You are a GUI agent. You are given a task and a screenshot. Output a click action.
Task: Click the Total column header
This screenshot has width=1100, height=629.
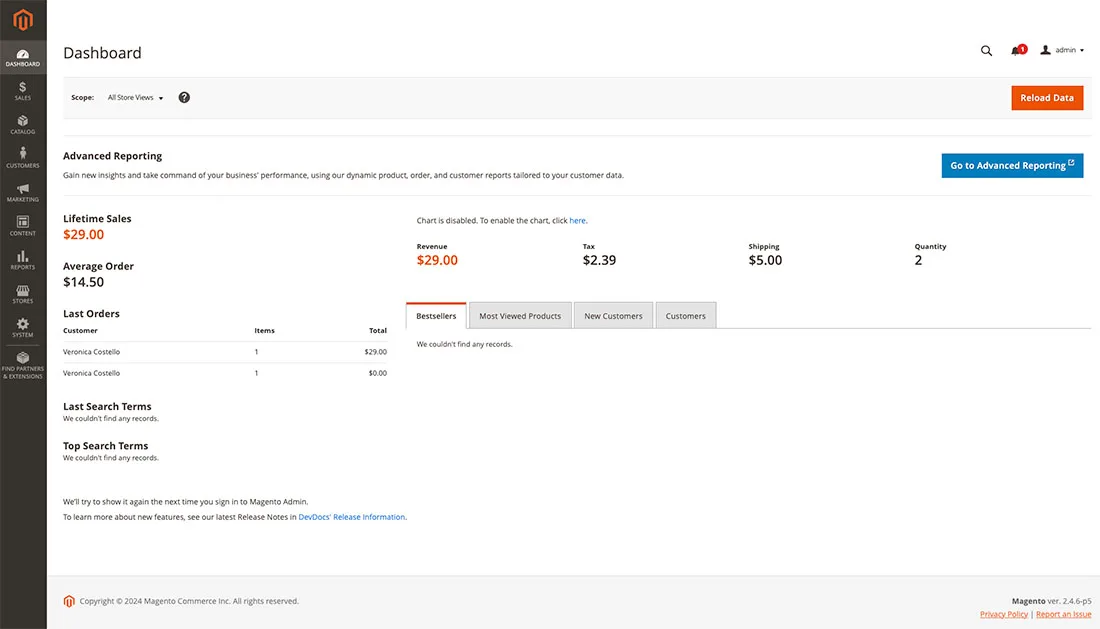click(x=377, y=330)
